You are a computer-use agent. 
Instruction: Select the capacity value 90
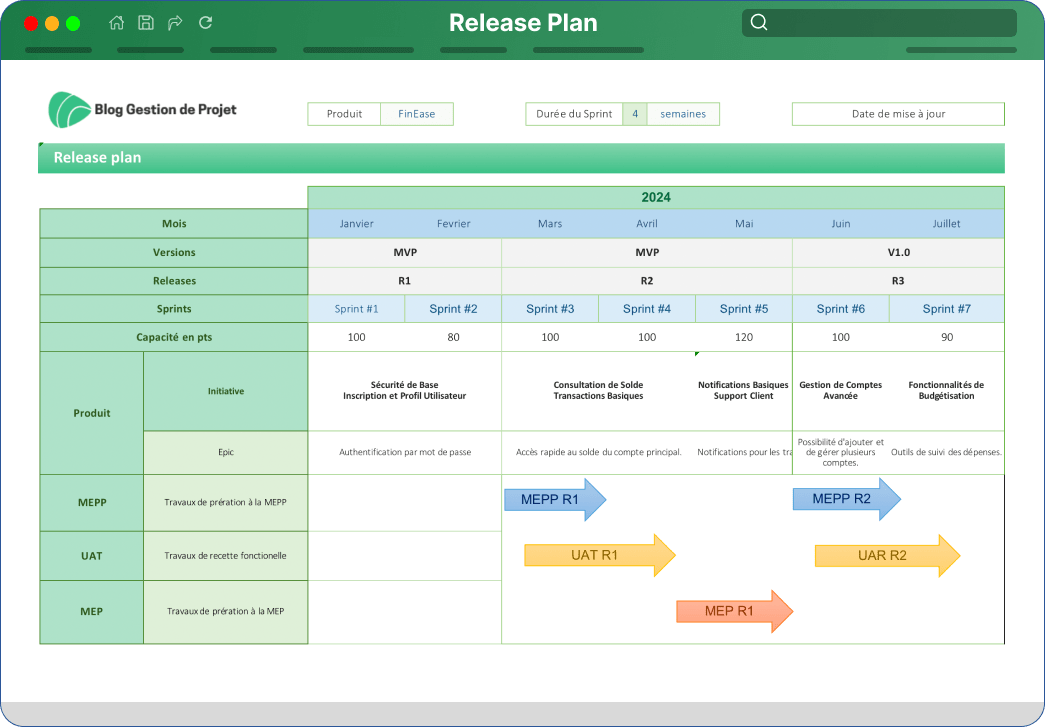(946, 337)
